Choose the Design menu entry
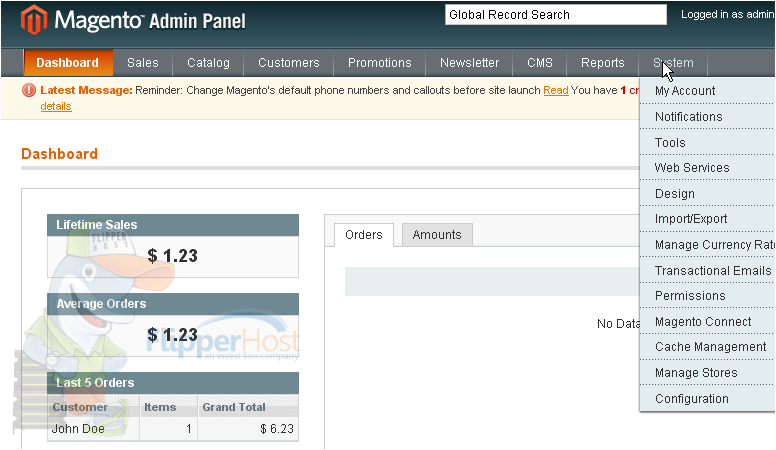Image resolution: width=776 pixels, height=450 pixels. 707,194
